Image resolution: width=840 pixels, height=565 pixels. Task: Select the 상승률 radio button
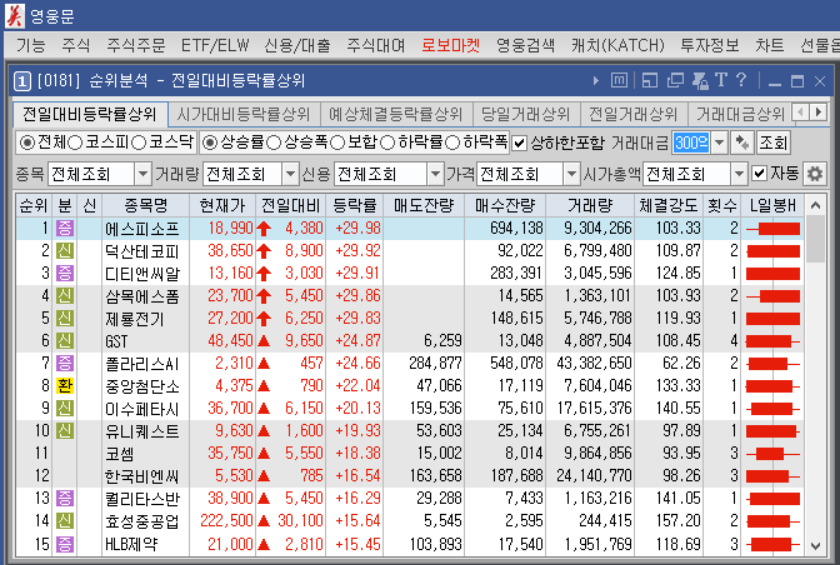tap(211, 142)
